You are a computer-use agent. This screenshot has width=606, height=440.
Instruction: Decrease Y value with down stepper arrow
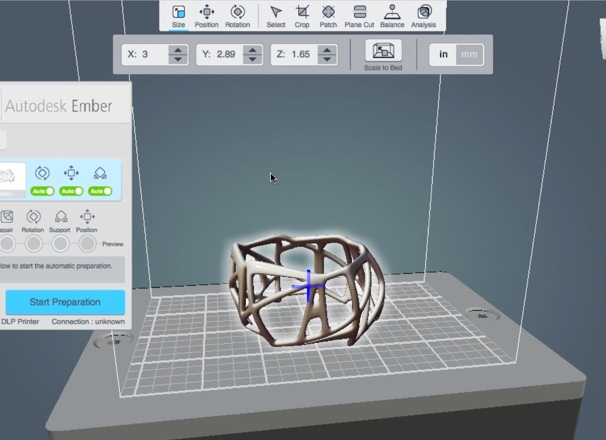tap(253, 59)
